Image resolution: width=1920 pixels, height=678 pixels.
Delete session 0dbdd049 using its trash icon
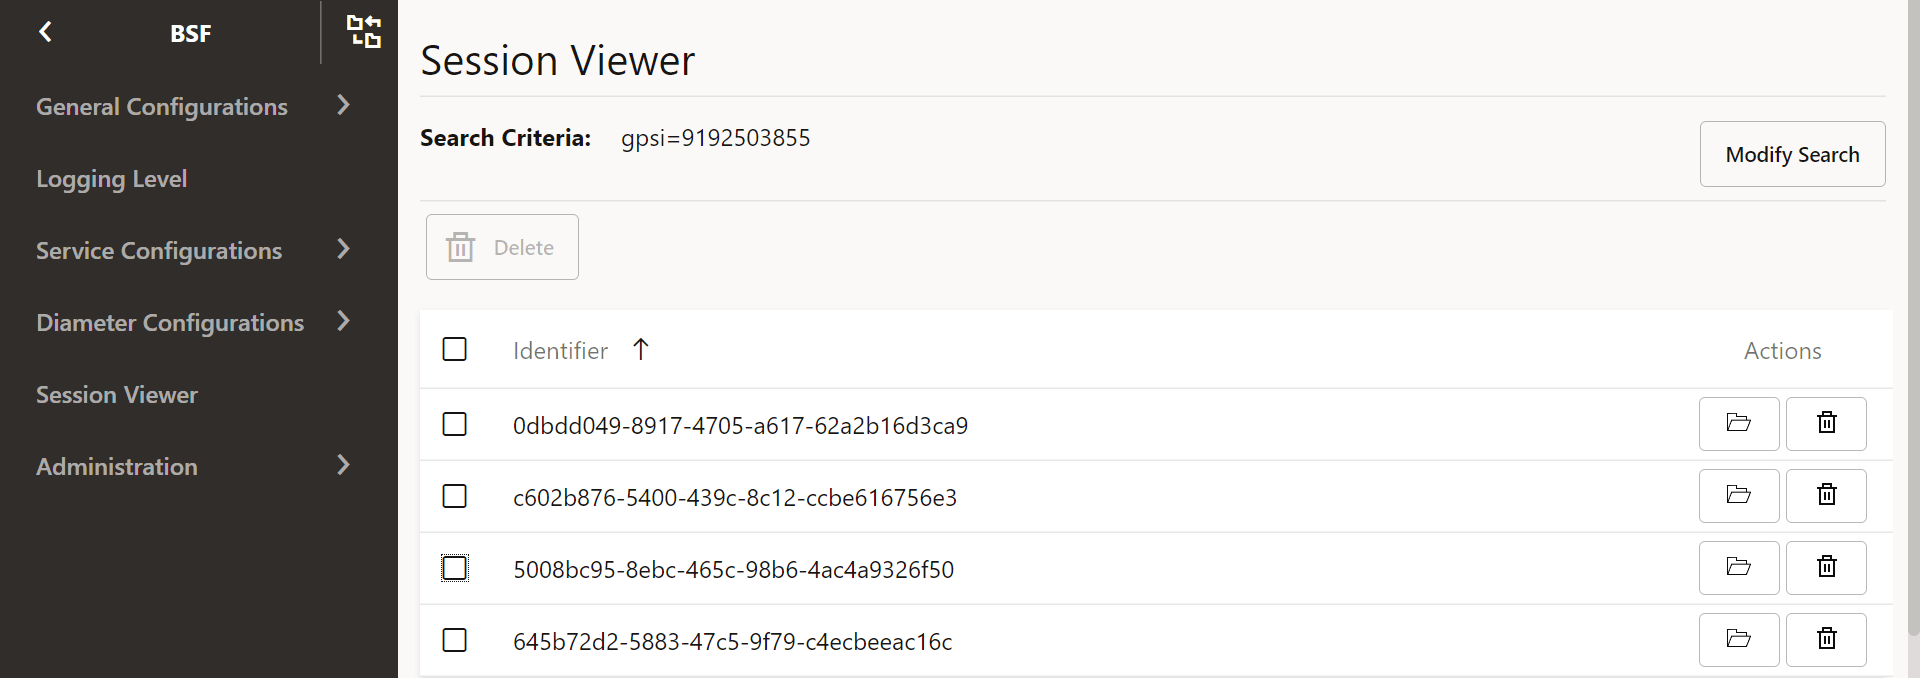coord(1825,423)
